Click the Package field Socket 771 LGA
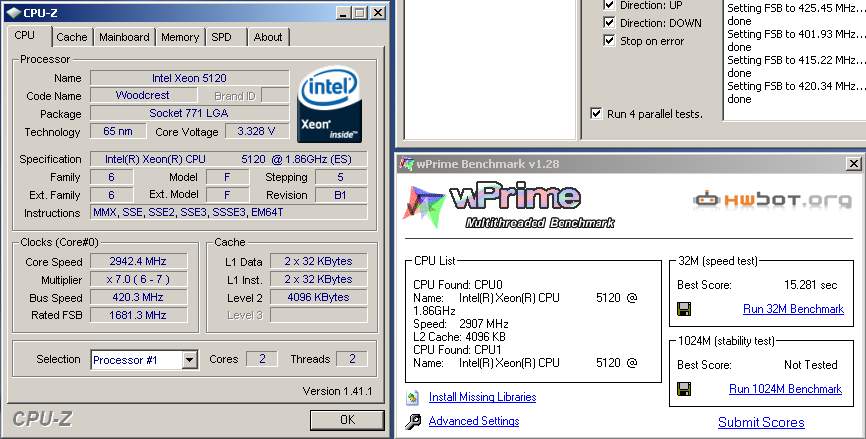 189,113
